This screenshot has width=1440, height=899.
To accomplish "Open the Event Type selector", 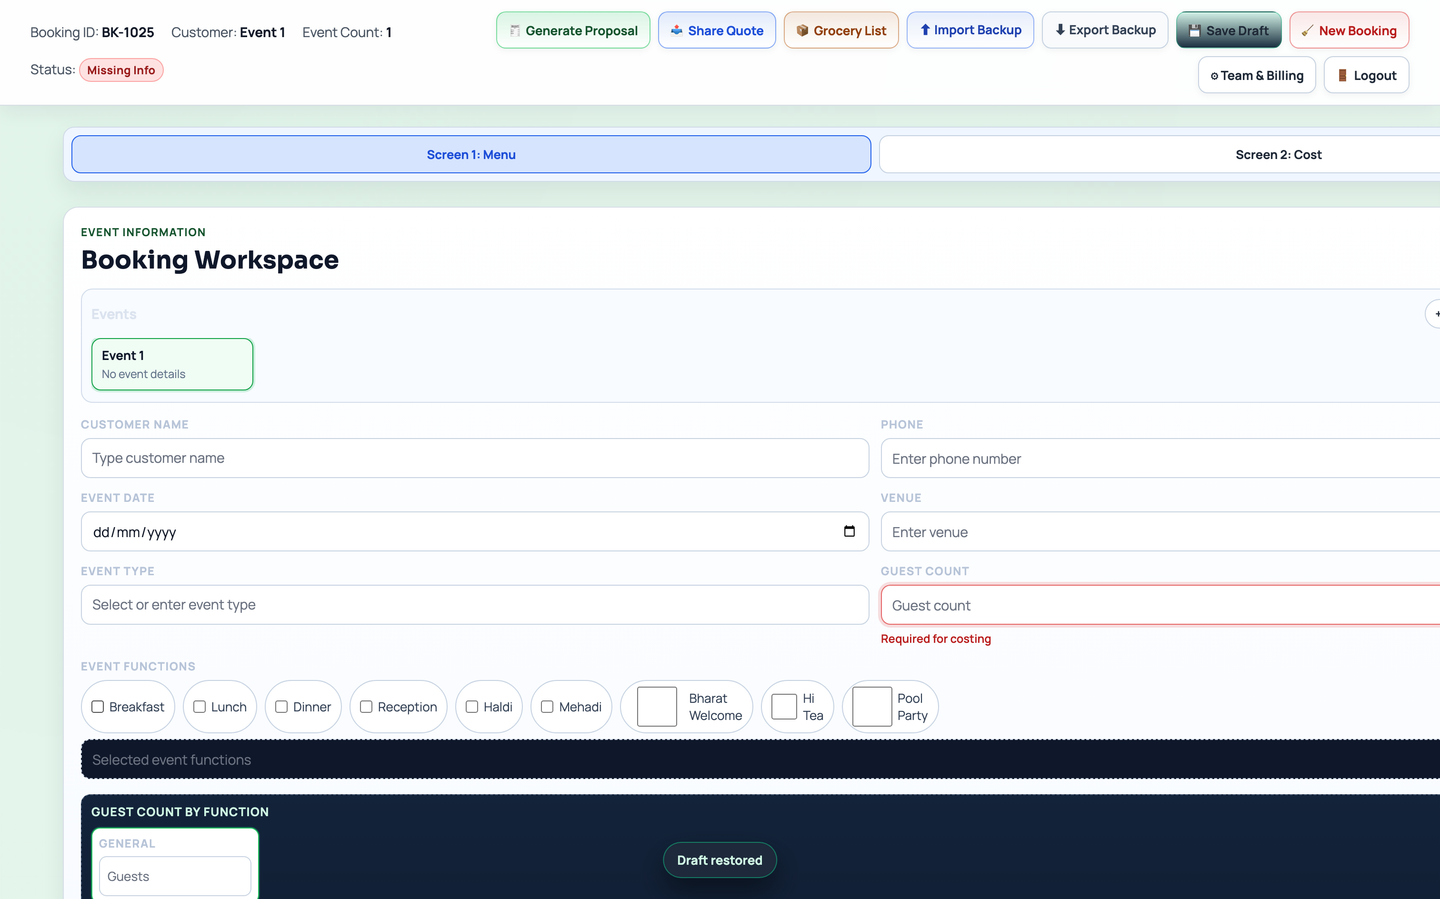I will (x=474, y=604).
